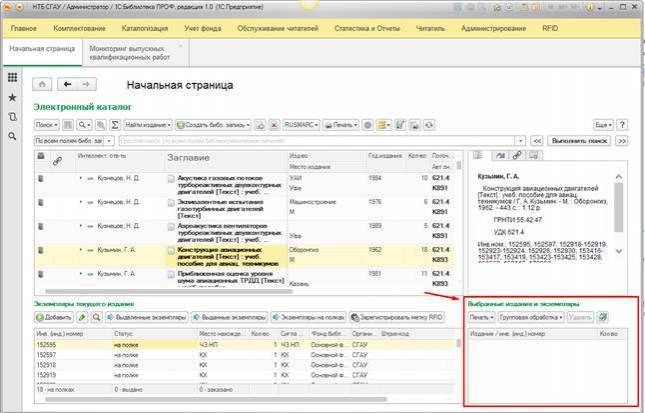Open the History icon in left sidebar

point(12,116)
